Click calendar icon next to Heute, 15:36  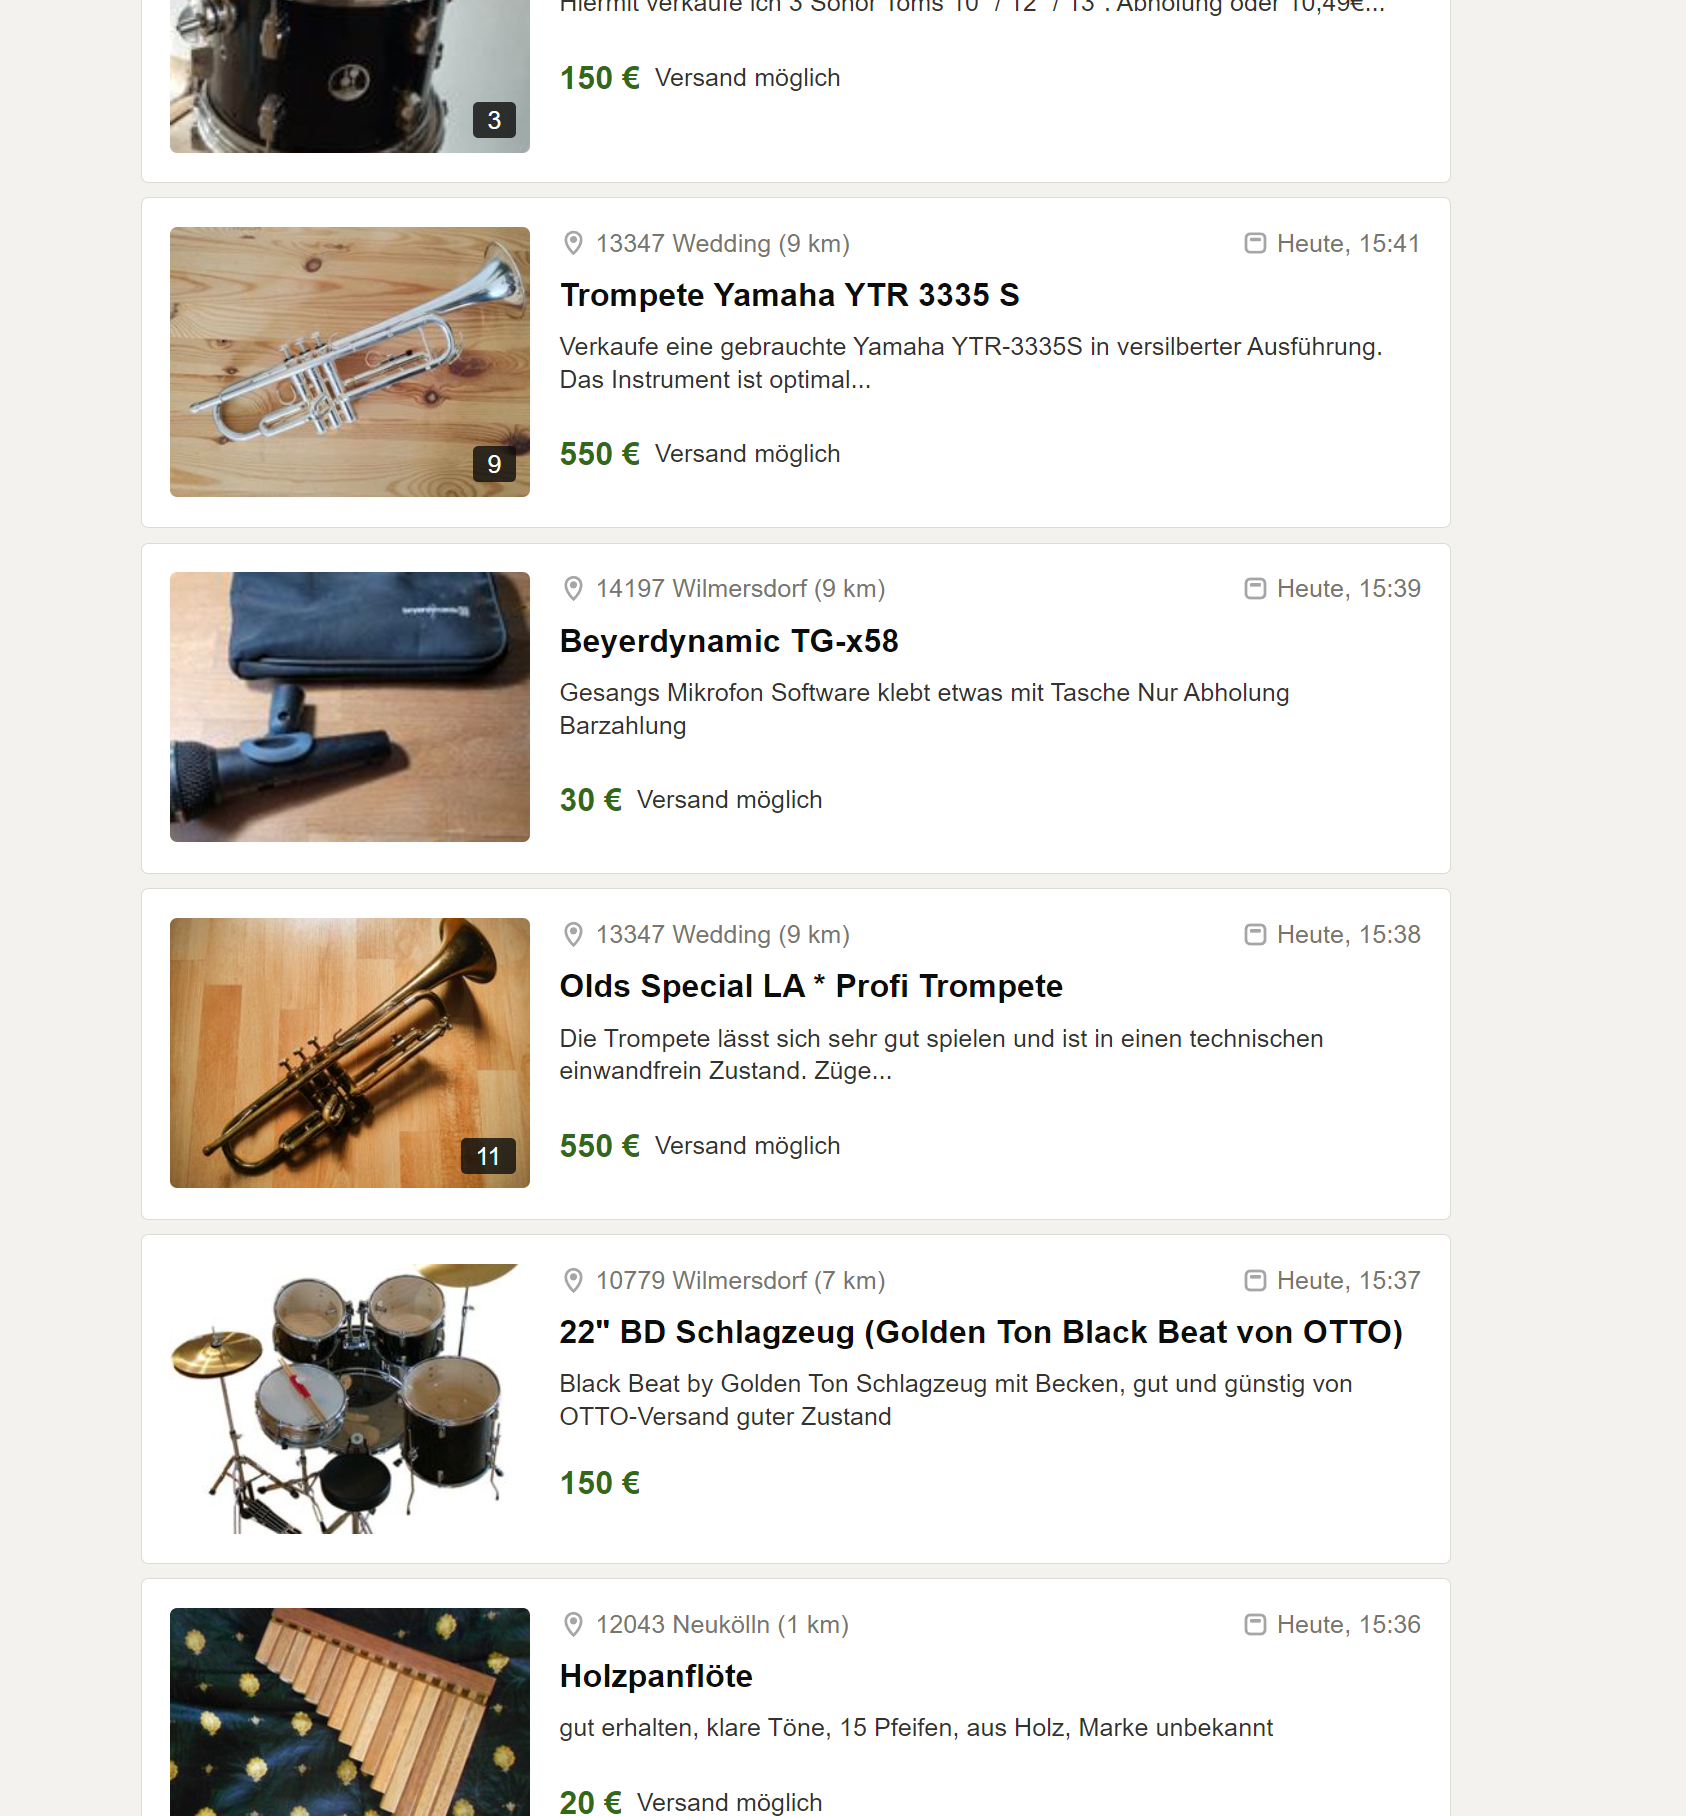tap(1255, 1624)
